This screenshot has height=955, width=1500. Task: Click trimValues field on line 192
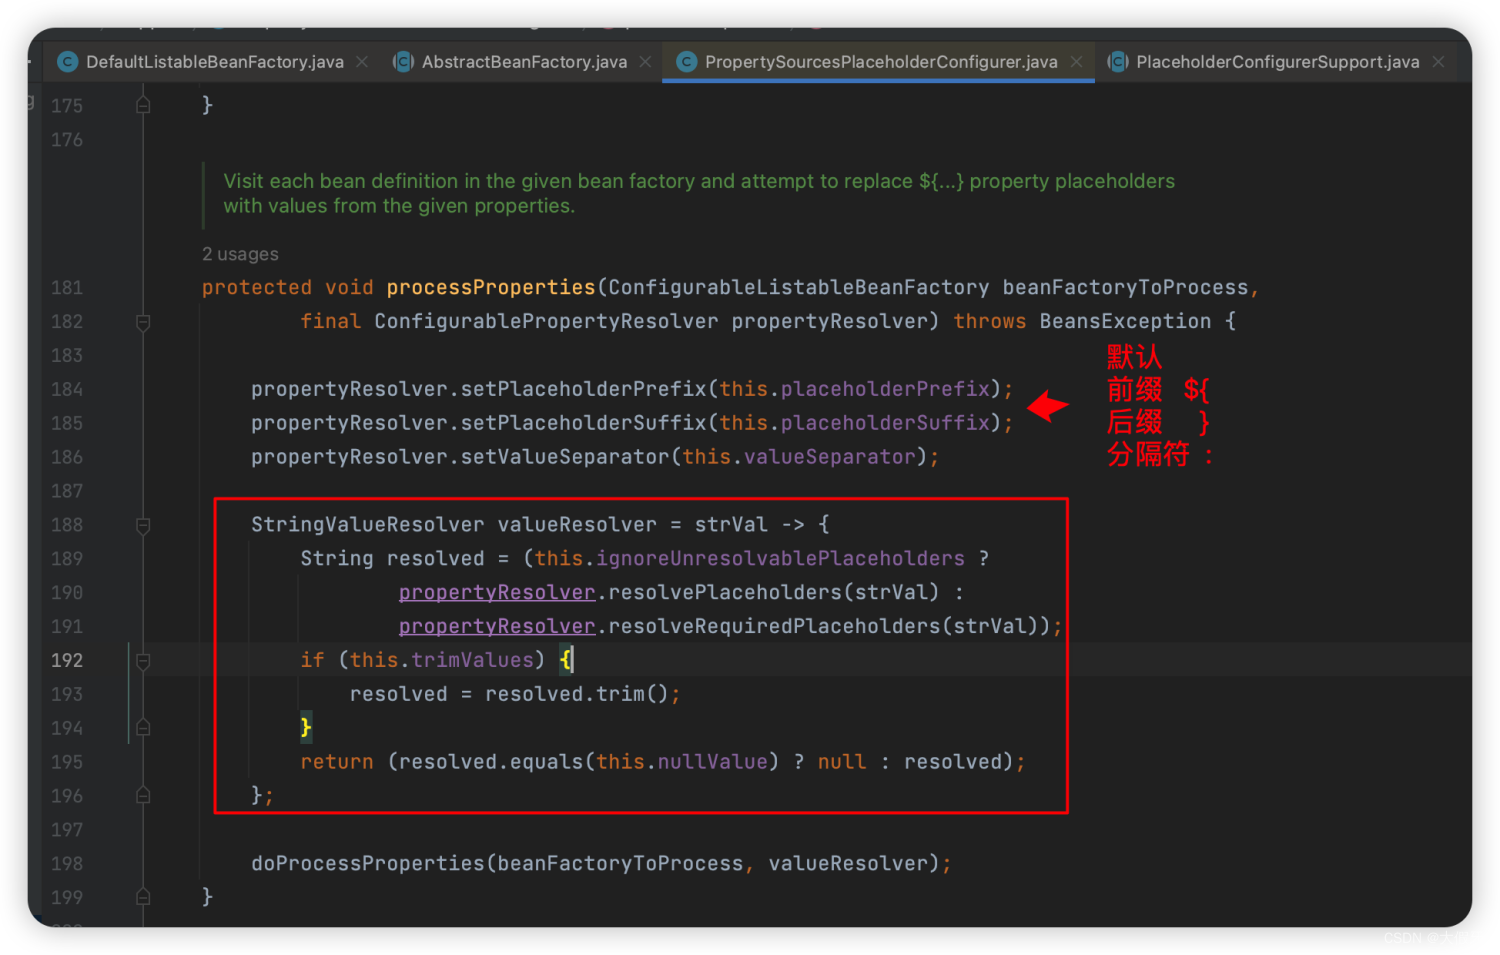[x=473, y=660]
